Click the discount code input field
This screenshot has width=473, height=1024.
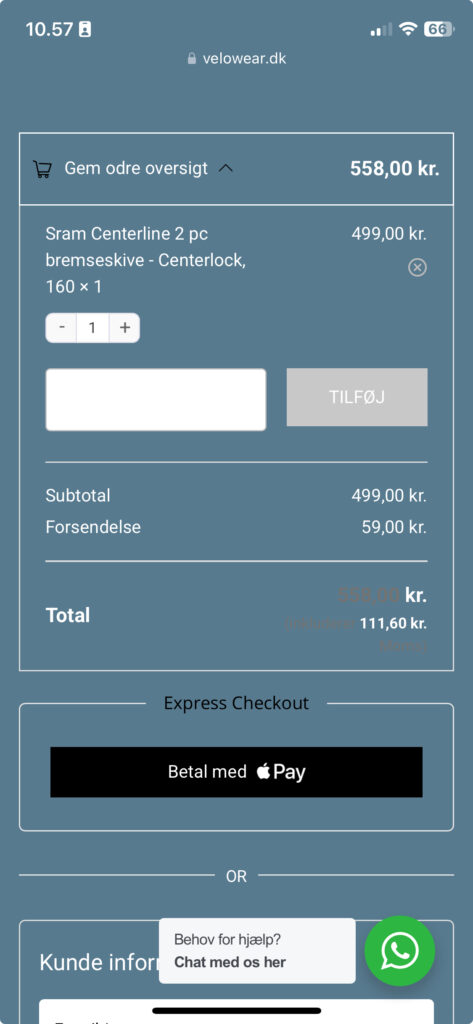coord(155,400)
